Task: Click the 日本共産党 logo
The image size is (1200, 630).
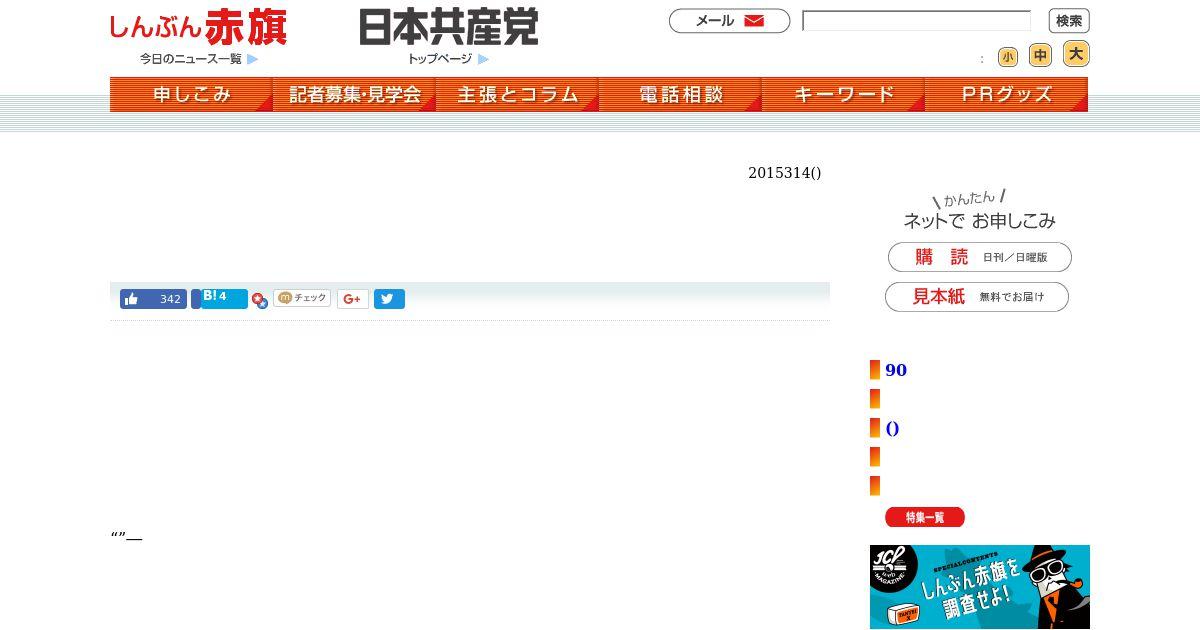Action: pos(448,27)
